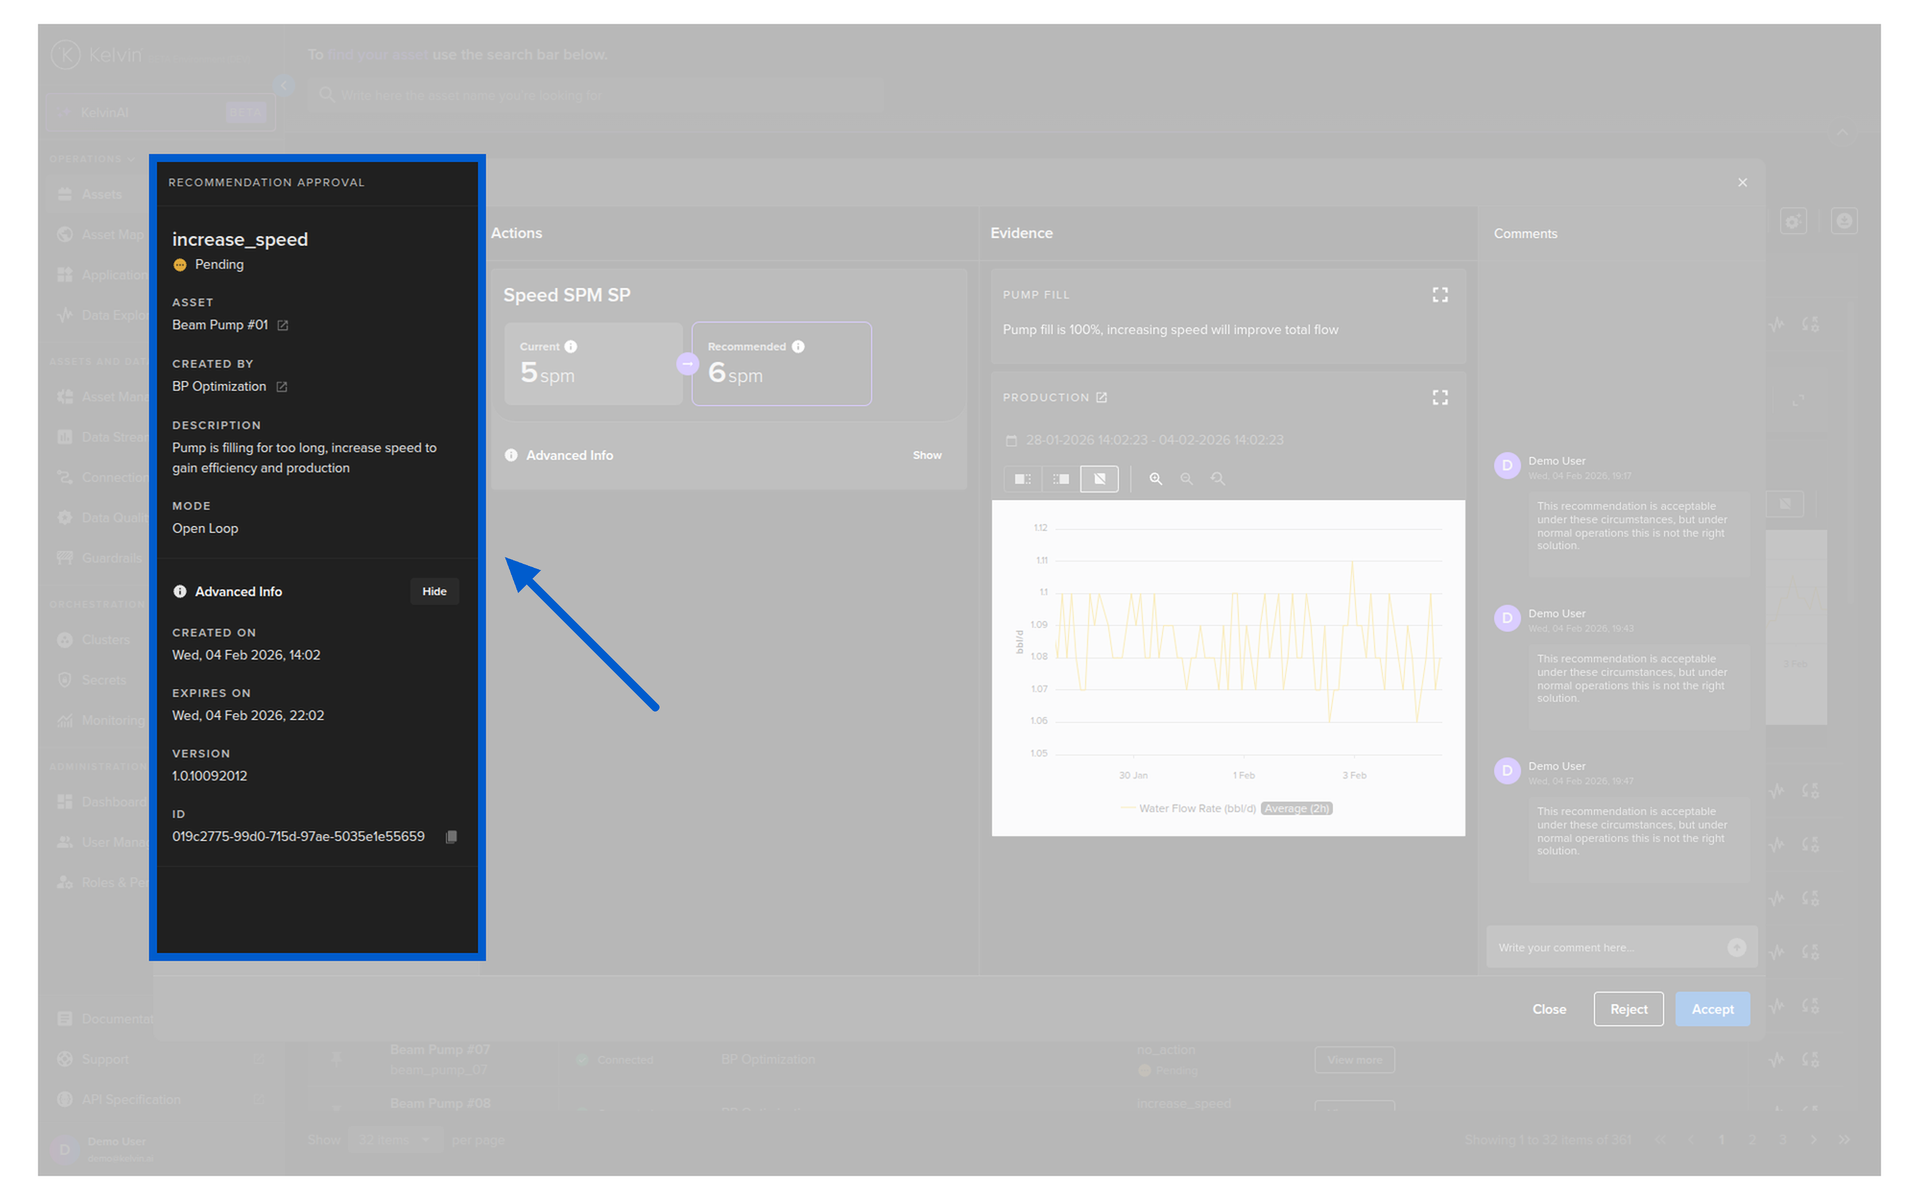Hide the Advanced Info section in sidebar
The image size is (1920, 1200).
point(434,592)
